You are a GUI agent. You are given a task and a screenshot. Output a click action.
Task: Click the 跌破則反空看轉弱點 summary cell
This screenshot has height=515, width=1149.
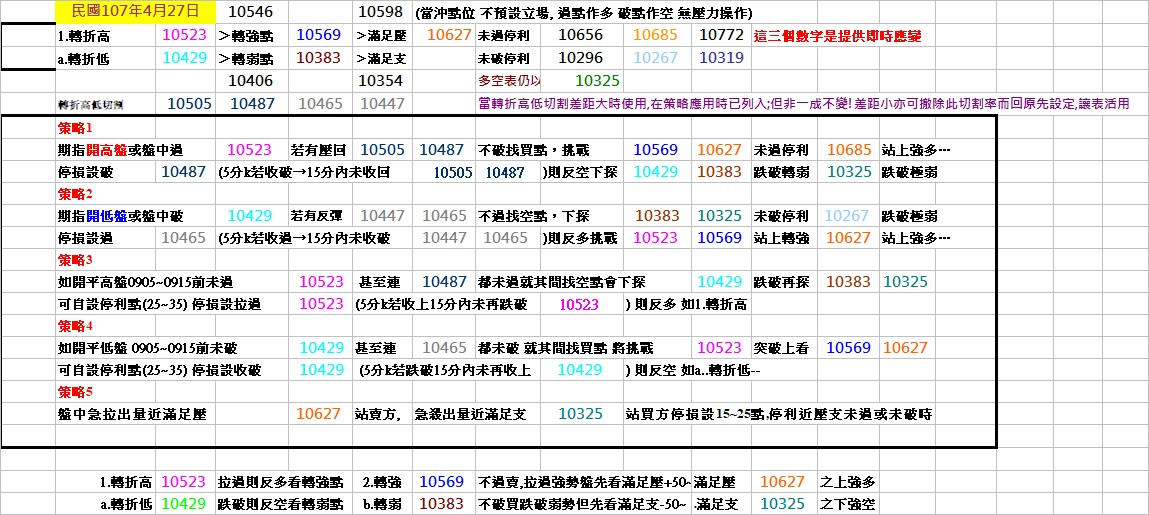click(x=280, y=505)
